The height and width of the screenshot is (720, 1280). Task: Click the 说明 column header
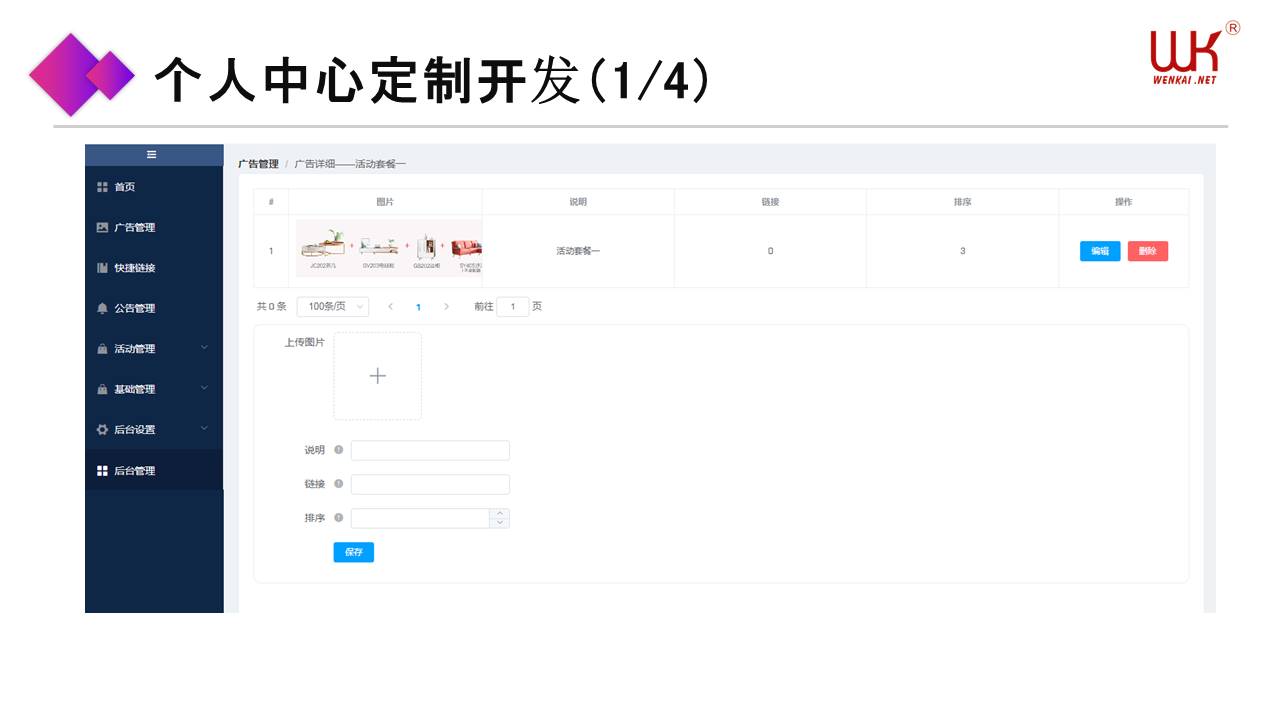578,202
